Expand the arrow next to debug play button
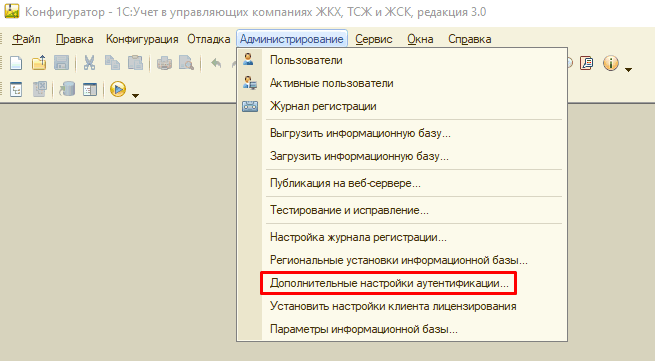 click(x=135, y=96)
